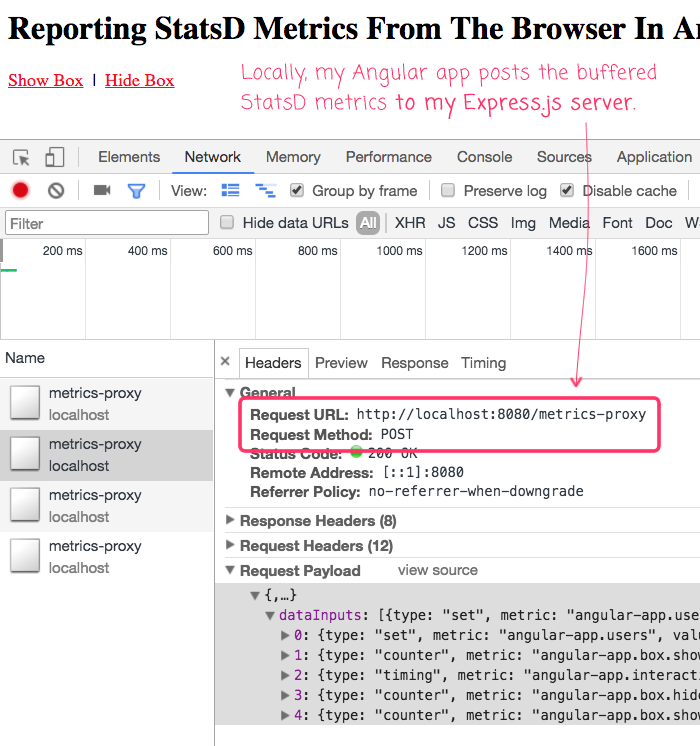Screen dimensions: 700x746
Task: Filter requests by CSS type
Action: coord(483,223)
